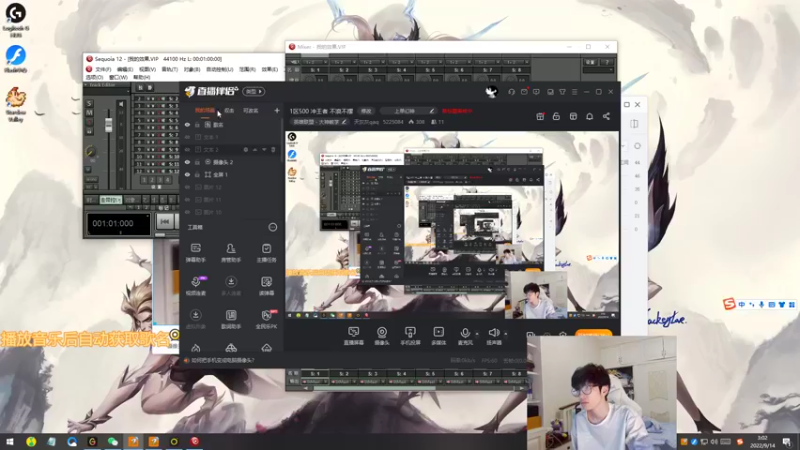Open the 虚拟形象 virtual avatar tool
800x450 pixels.
pos(195,319)
